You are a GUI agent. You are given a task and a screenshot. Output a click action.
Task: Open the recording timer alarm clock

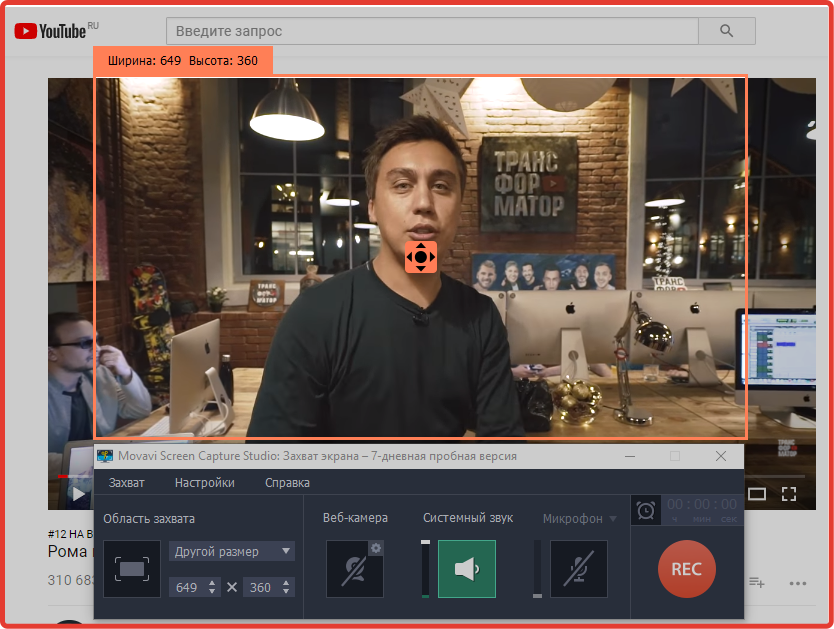(x=646, y=511)
